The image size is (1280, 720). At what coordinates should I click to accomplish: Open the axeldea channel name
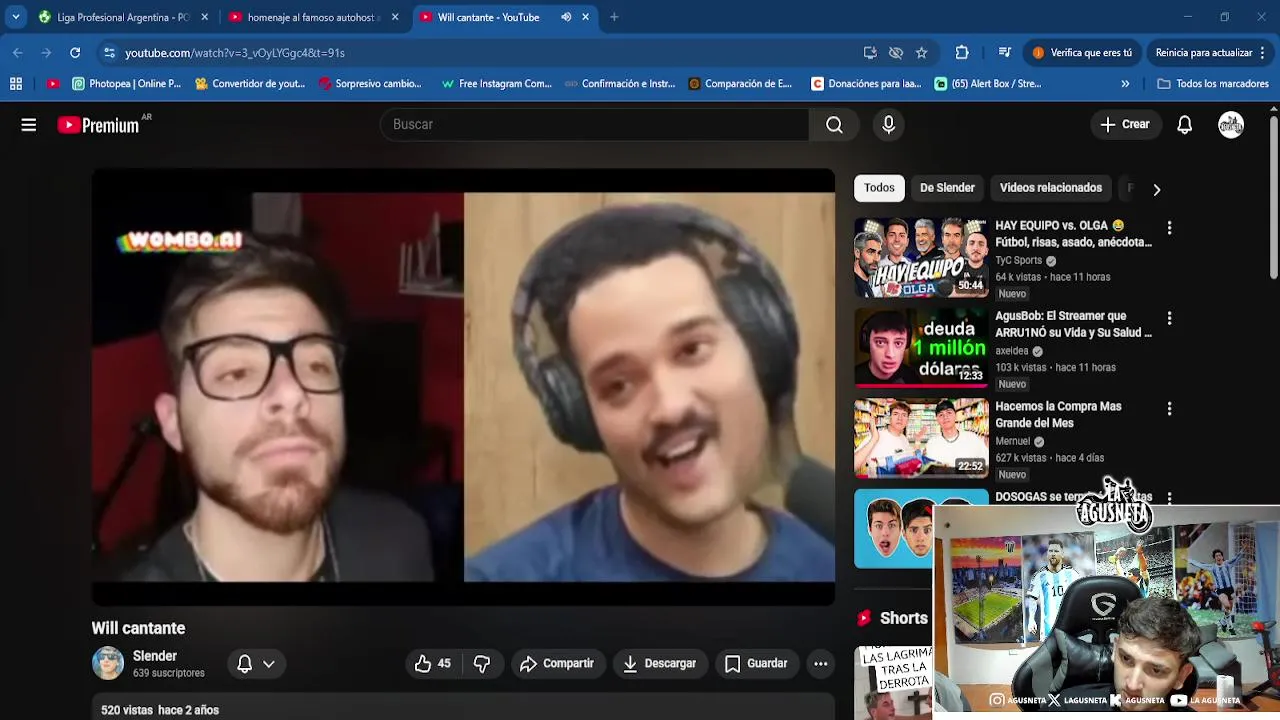1012,351
